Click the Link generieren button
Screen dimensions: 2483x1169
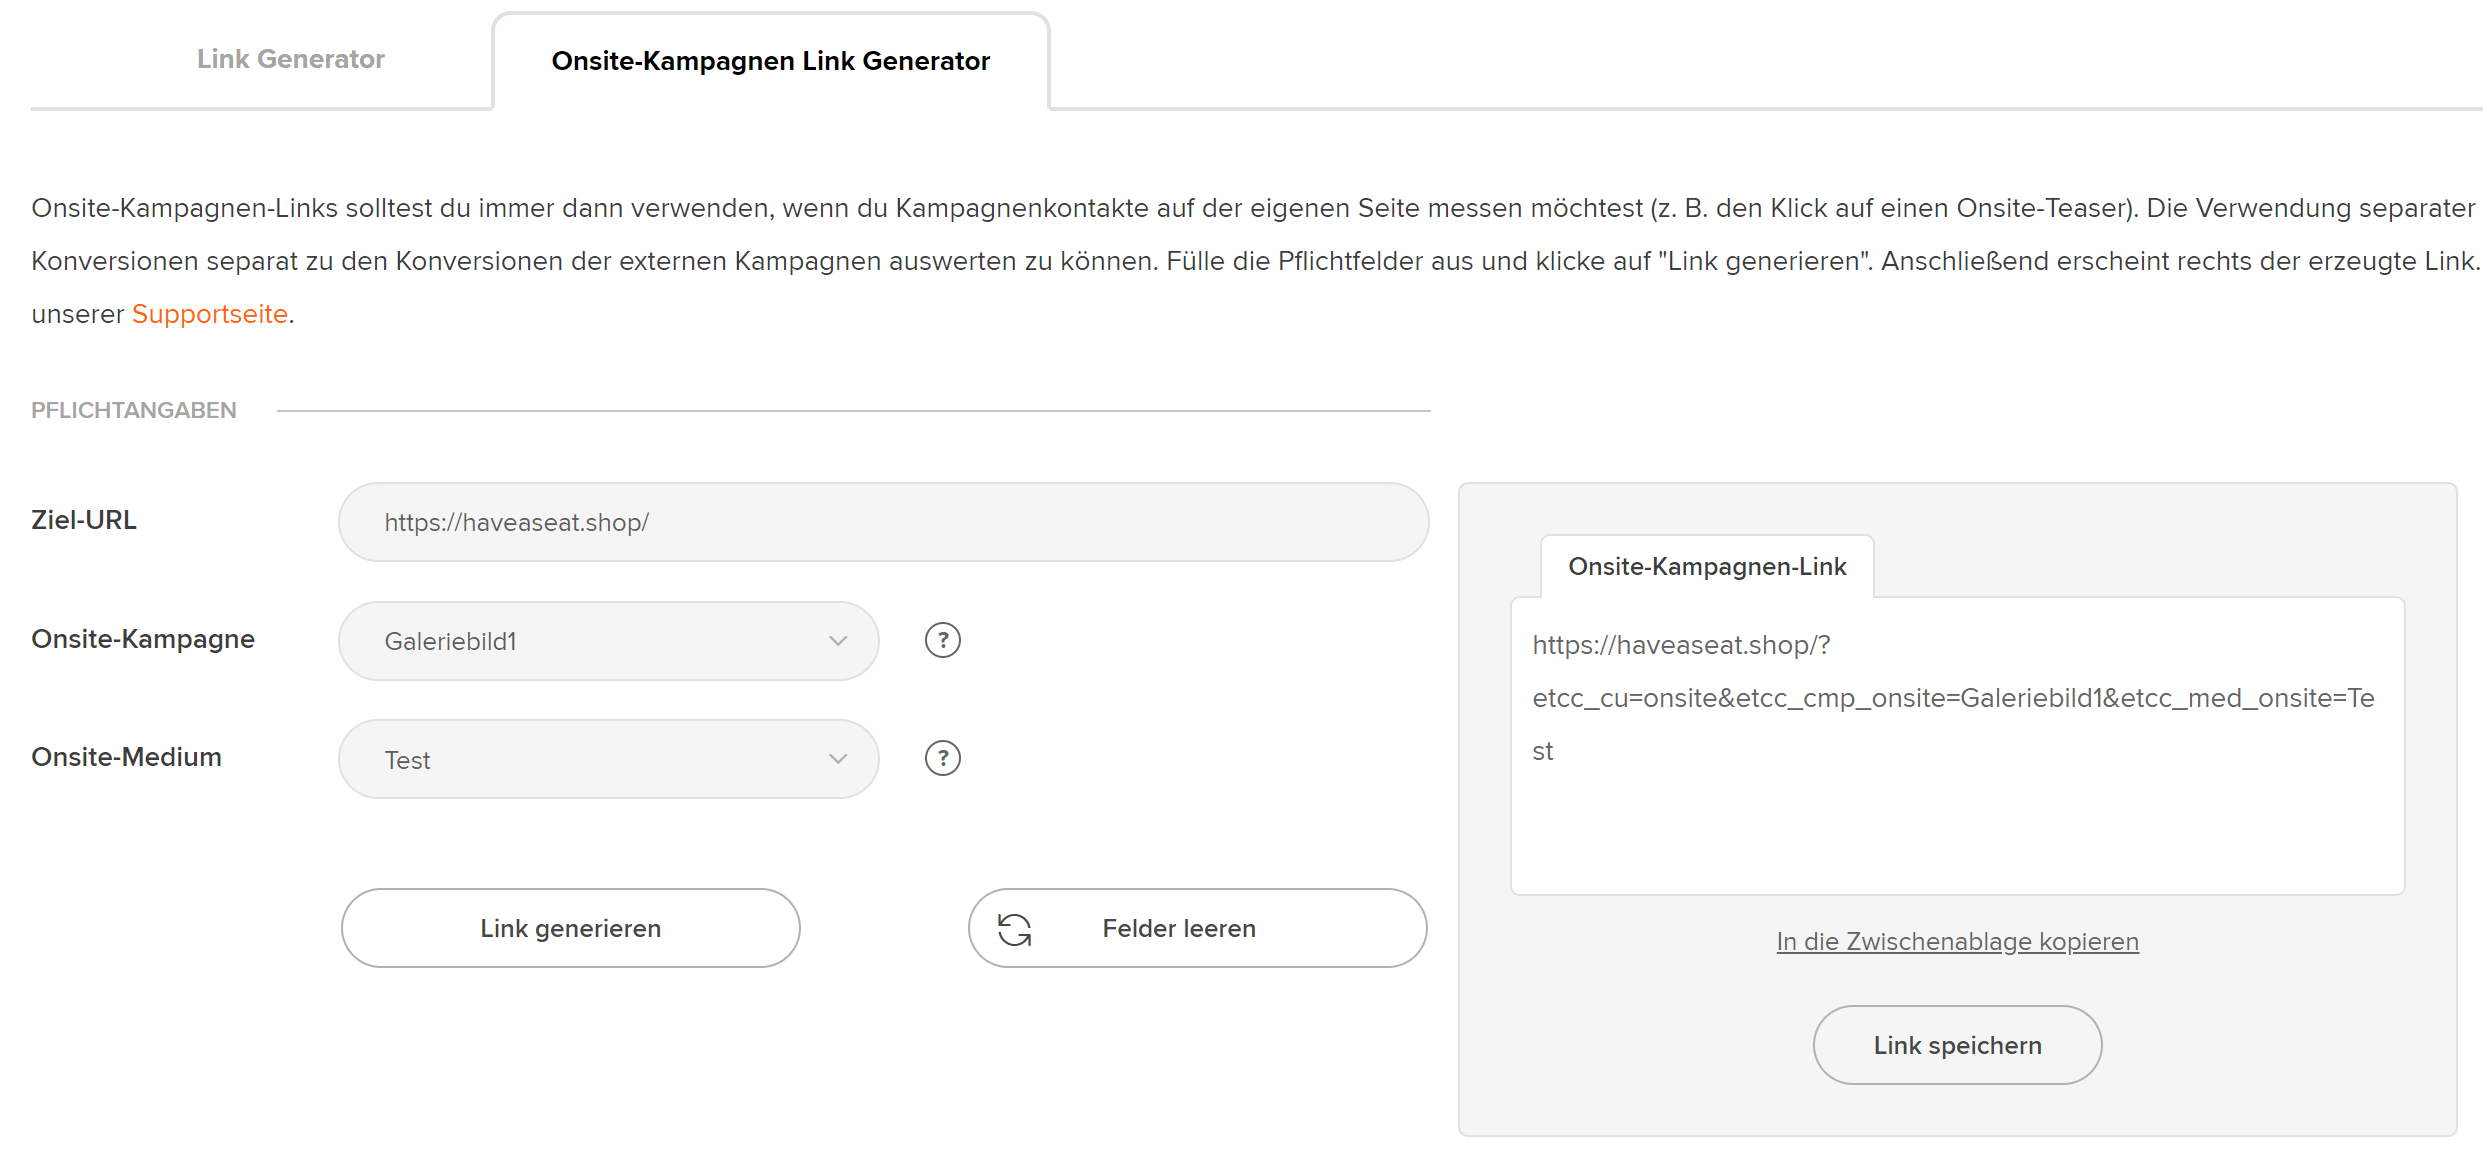pyautogui.click(x=570, y=928)
